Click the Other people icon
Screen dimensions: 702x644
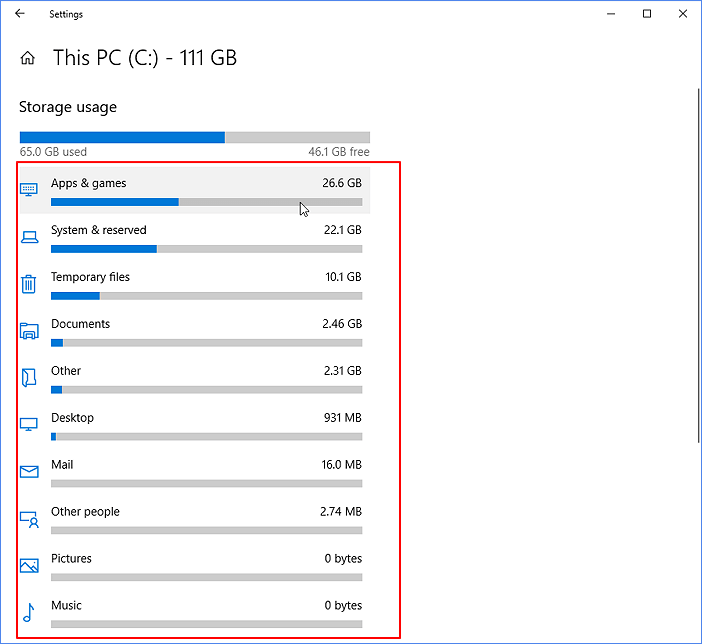[x=30, y=519]
